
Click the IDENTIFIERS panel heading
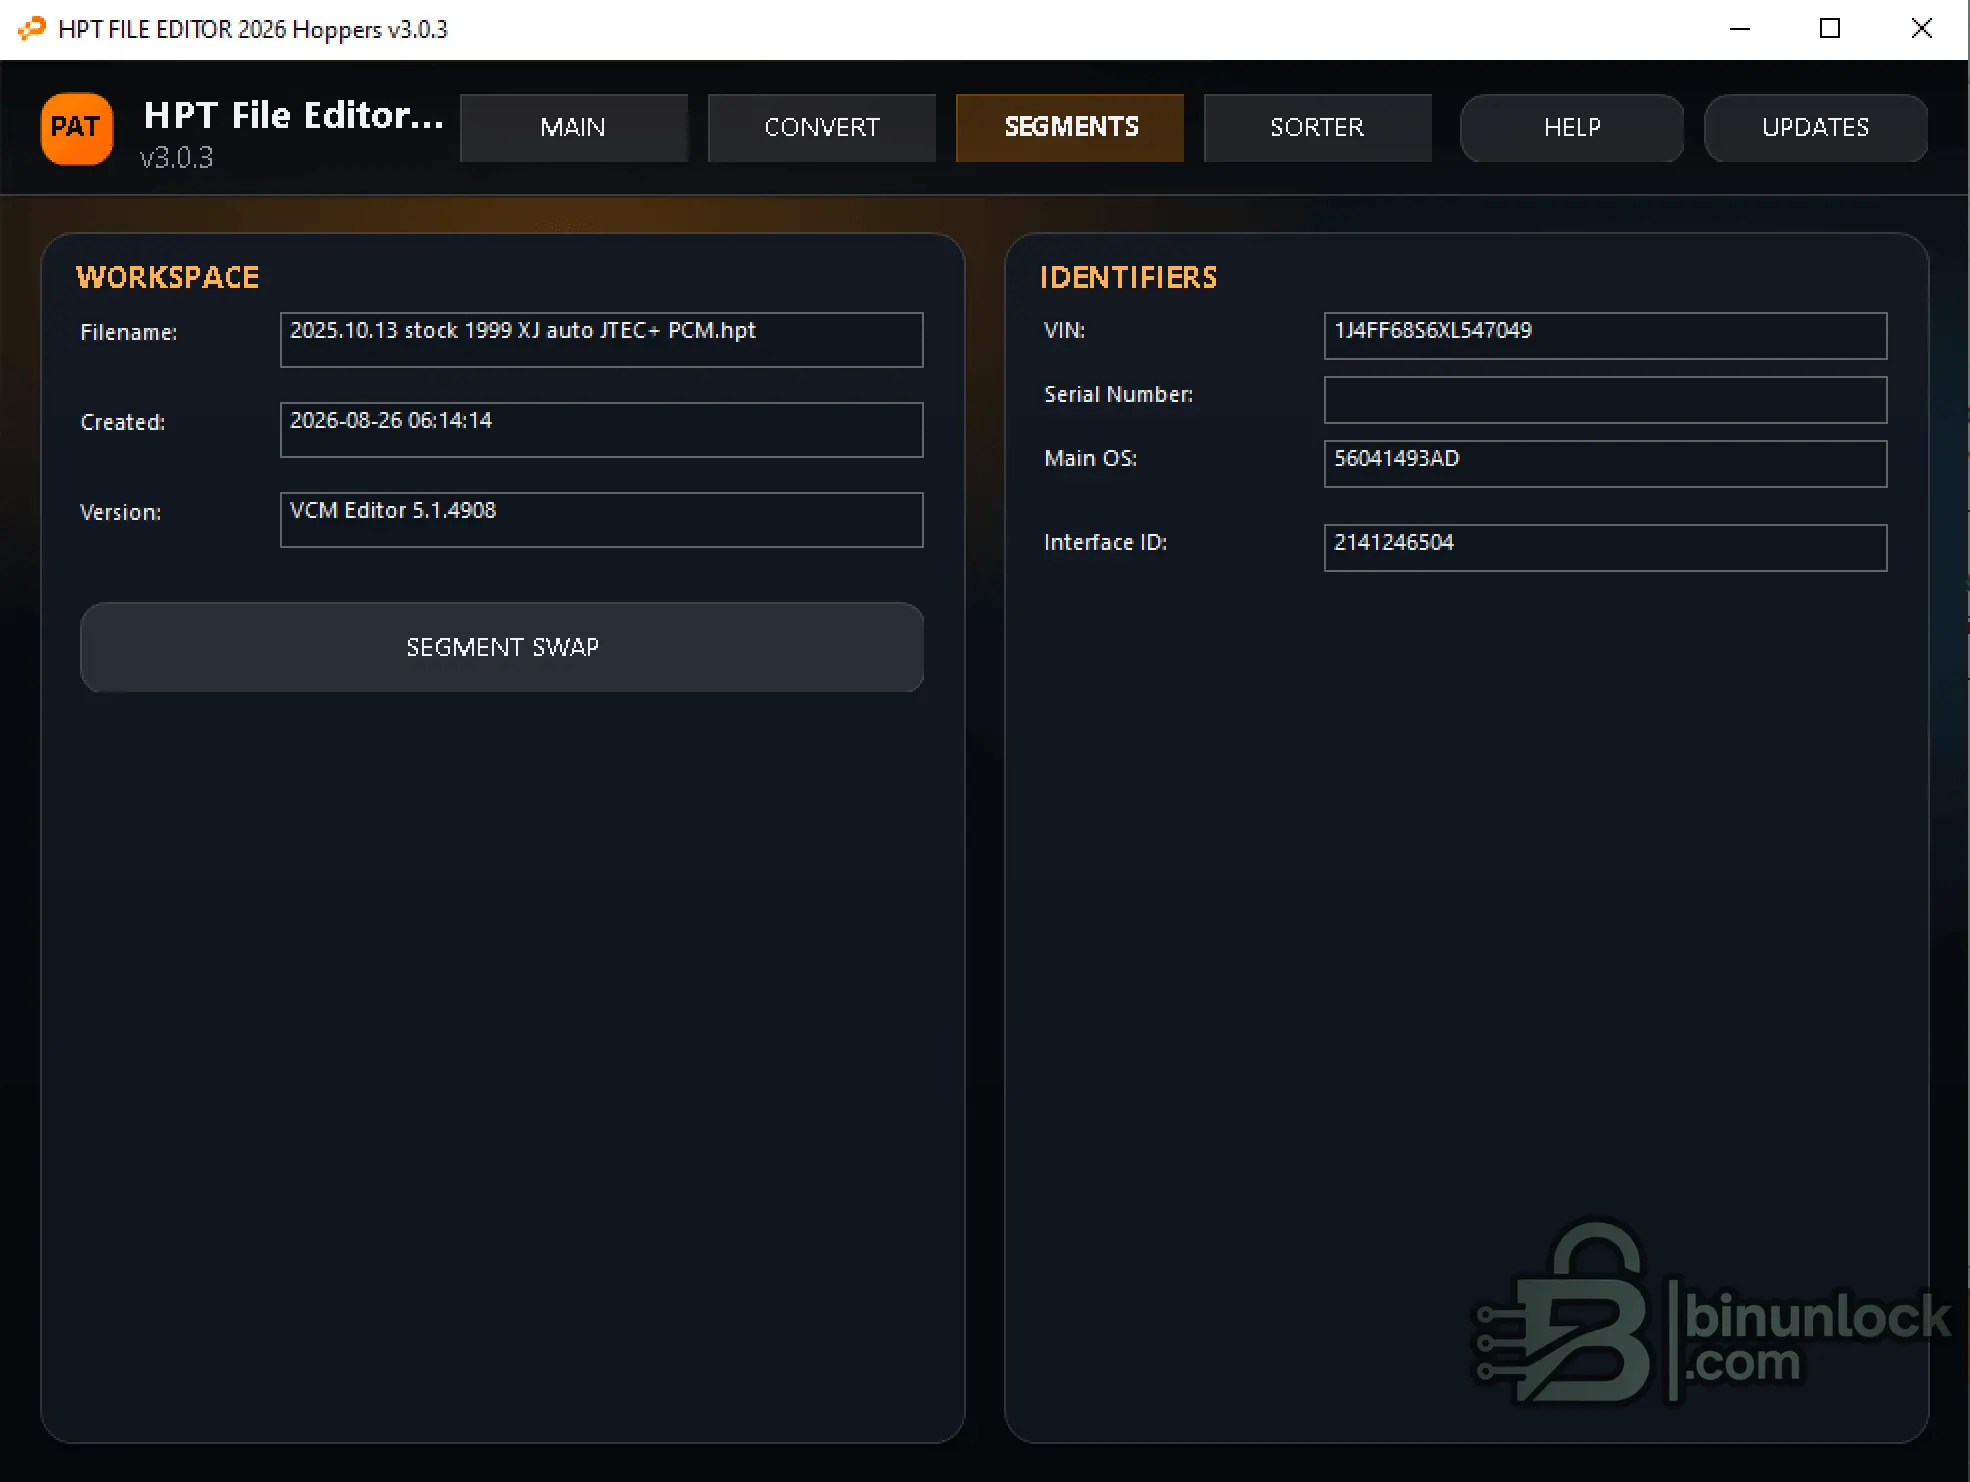point(1129,277)
